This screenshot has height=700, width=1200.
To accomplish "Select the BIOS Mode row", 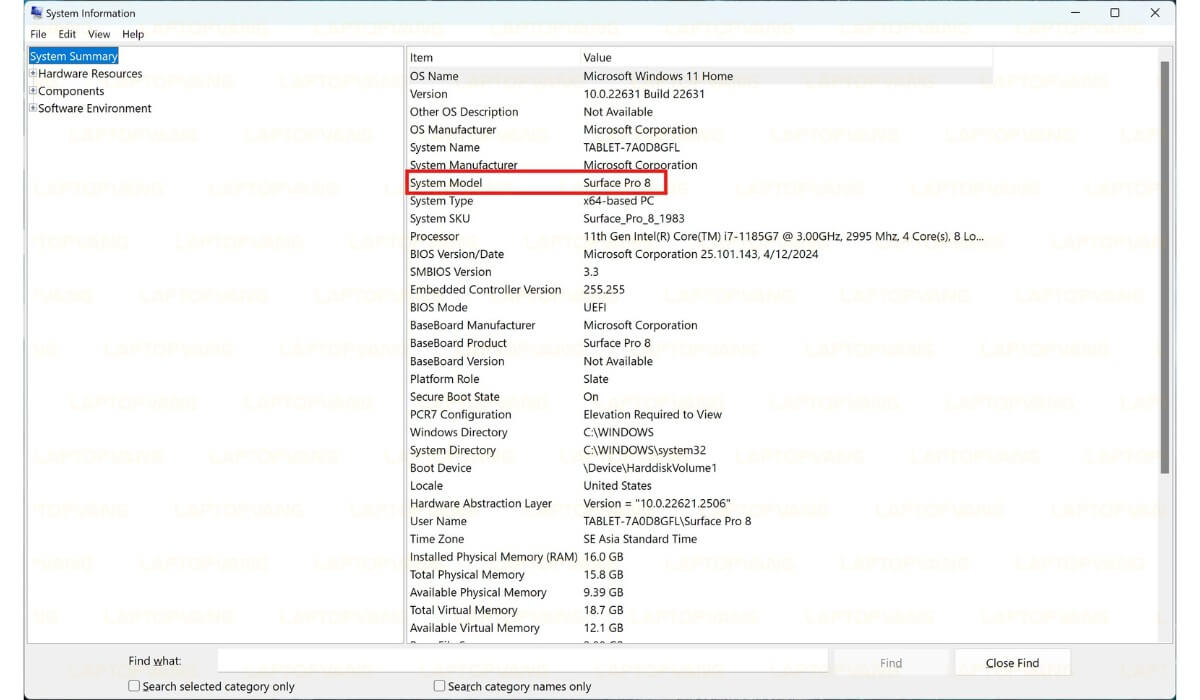I will [x=700, y=308].
